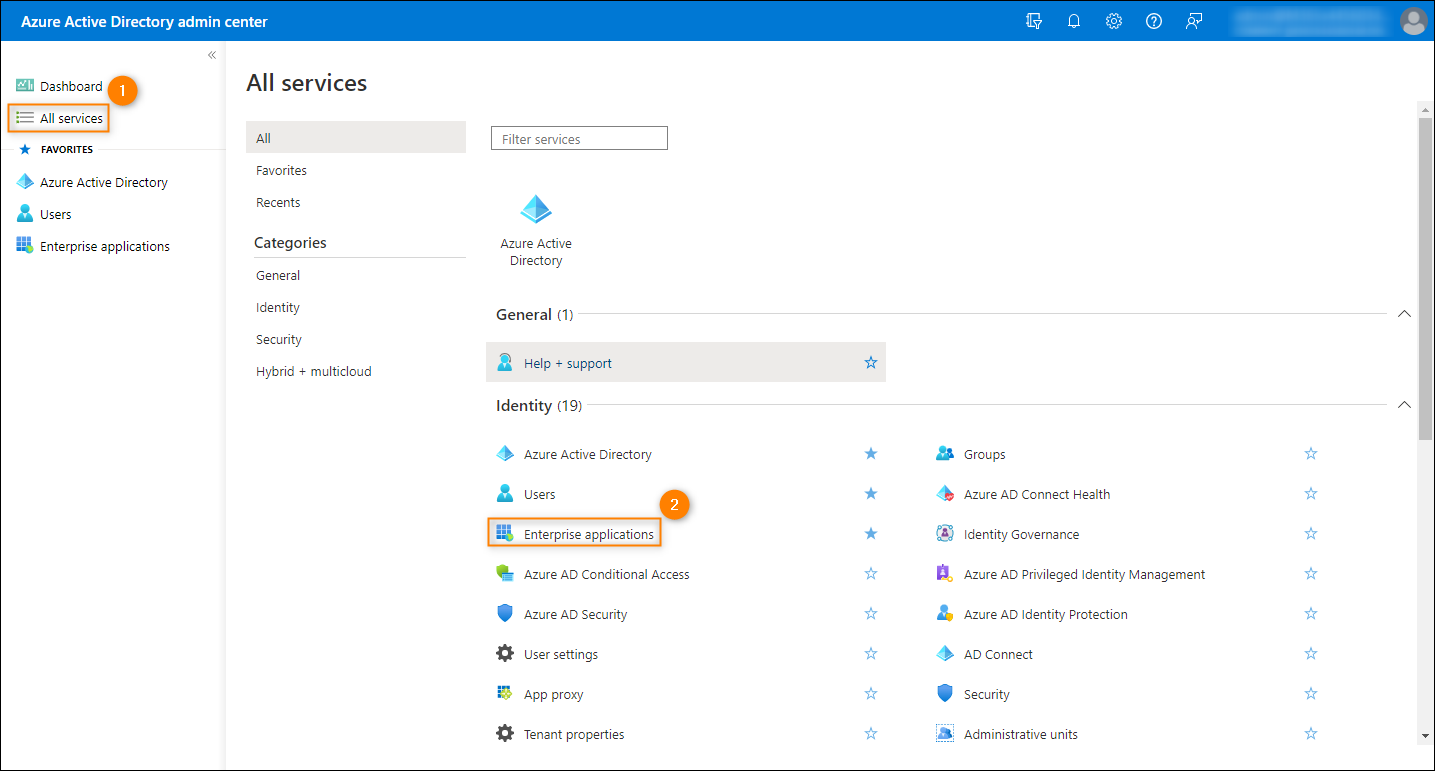1435x771 pixels.
Task: Open the notifications bell
Action: pyautogui.click(x=1074, y=21)
